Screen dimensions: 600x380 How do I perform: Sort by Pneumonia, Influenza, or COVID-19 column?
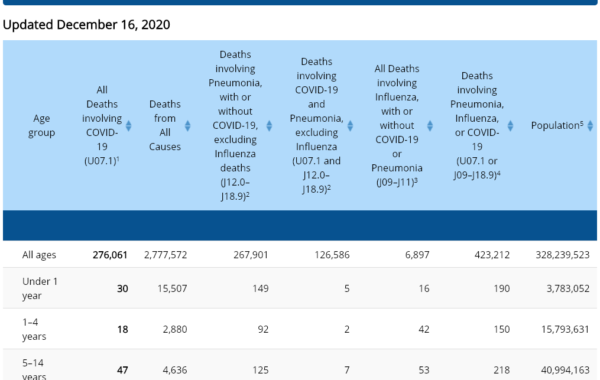(x=510, y=126)
